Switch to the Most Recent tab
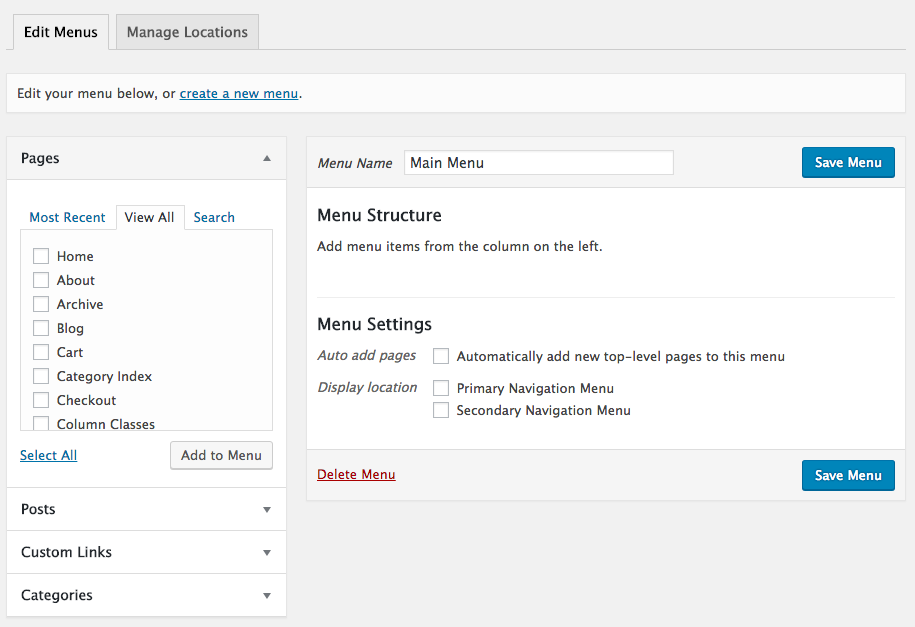915x627 pixels. [x=67, y=217]
